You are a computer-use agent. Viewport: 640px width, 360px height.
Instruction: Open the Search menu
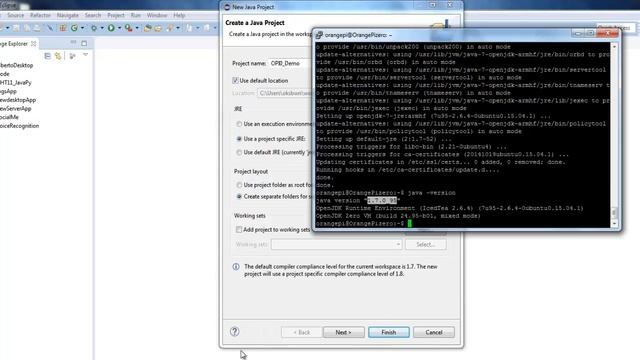coord(93,15)
